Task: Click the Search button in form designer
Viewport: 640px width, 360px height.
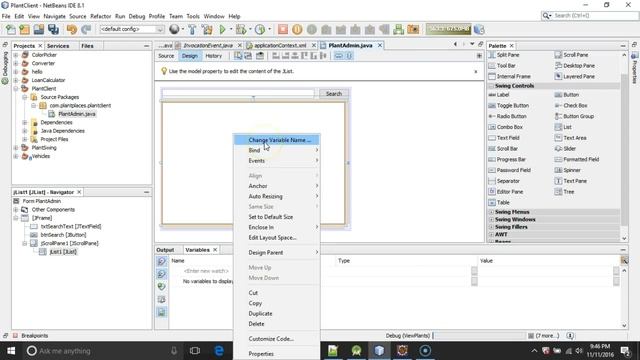Action: tap(334, 94)
